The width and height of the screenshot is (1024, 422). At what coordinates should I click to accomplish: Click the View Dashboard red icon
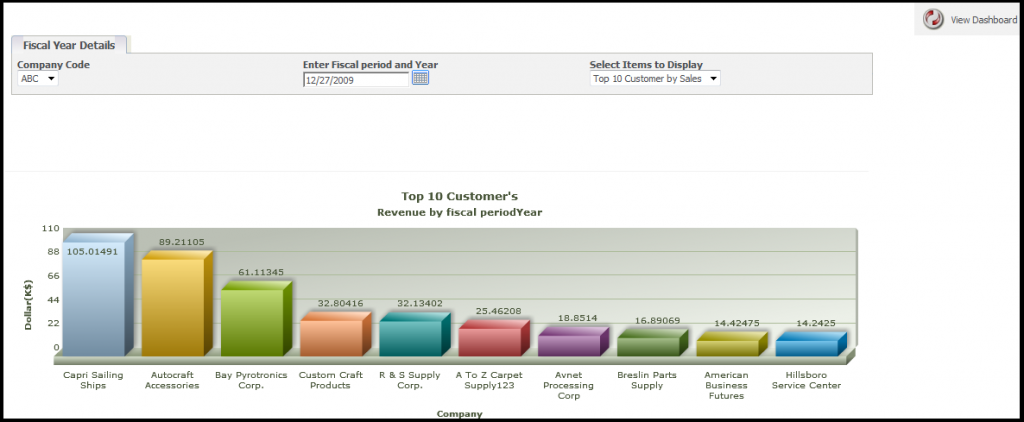(x=933, y=19)
